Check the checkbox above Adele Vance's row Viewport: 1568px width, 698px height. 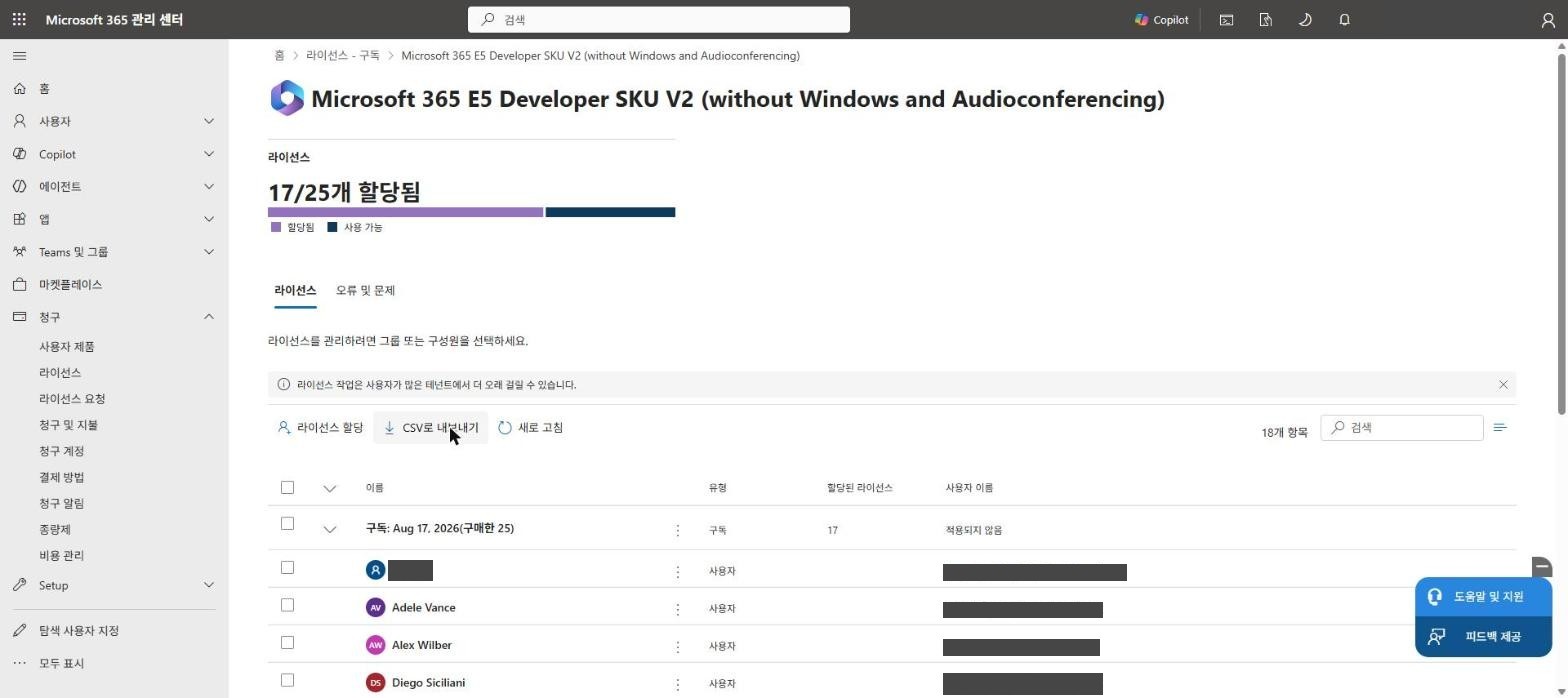tap(287, 568)
